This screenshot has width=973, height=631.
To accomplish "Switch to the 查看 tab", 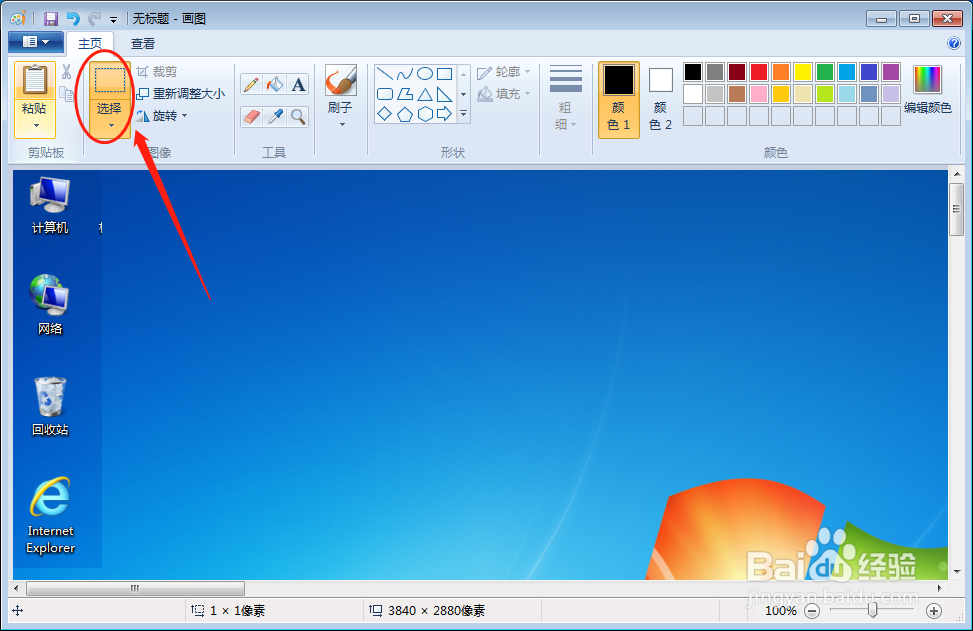I will pyautogui.click(x=143, y=43).
